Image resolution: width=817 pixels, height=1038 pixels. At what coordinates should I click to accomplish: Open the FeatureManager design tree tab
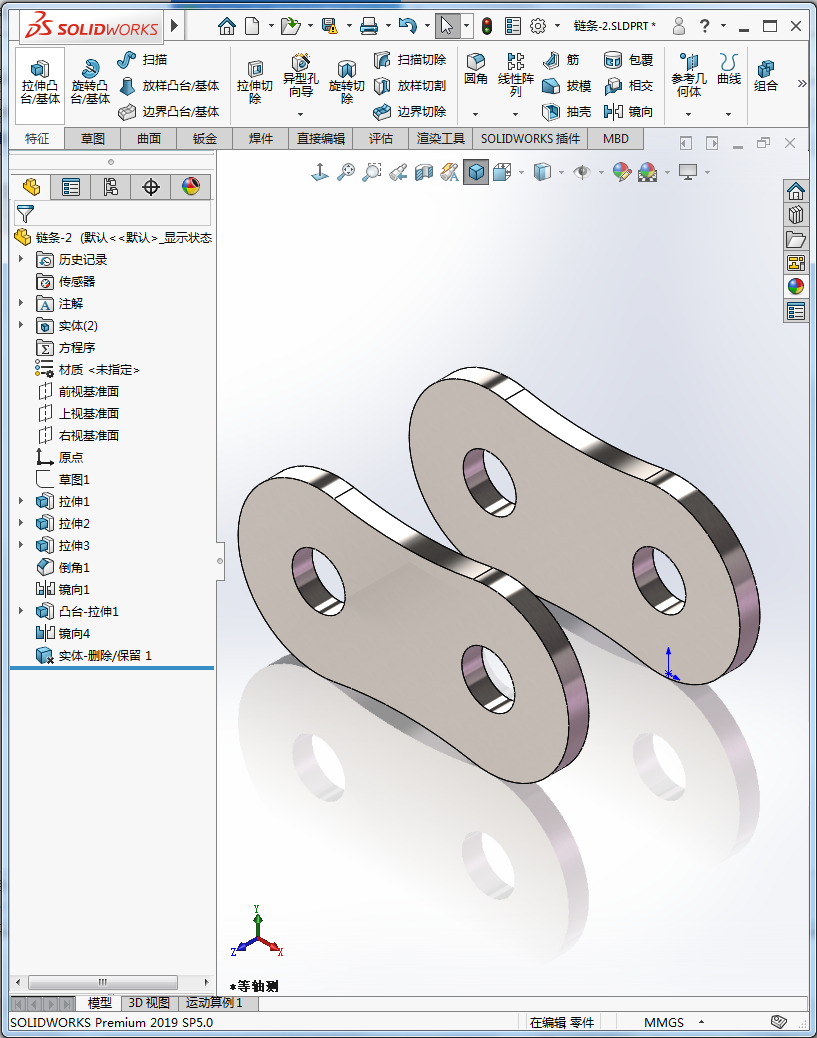click(31, 187)
